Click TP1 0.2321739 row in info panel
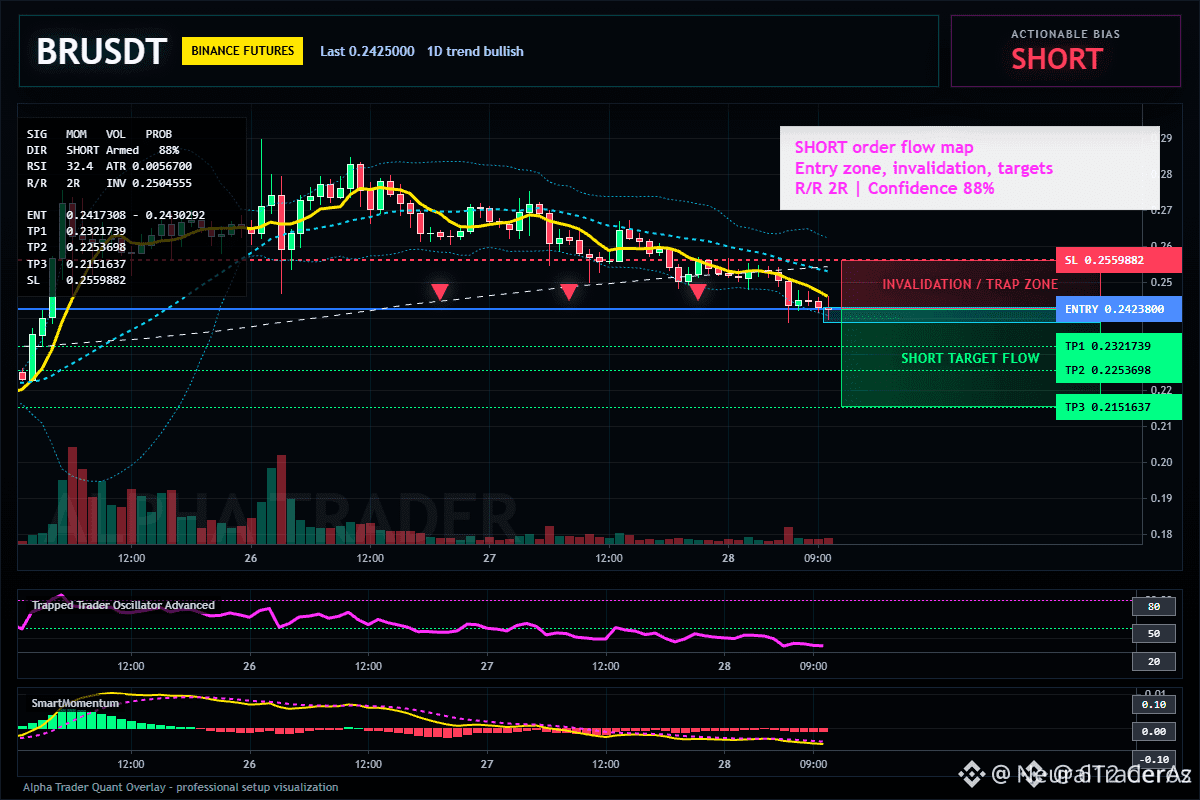1200x800 pixels. pyautogui.click(x=77, y=231)
